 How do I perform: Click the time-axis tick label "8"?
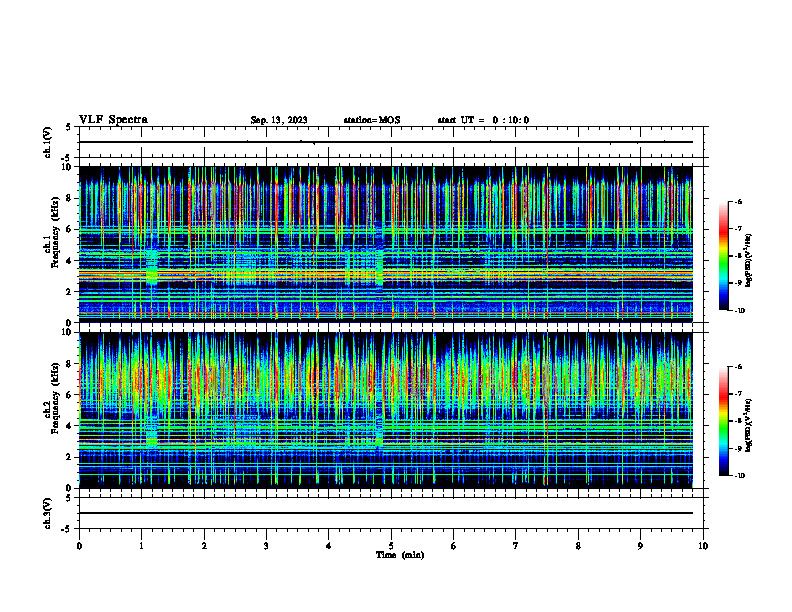coord(578,546)
